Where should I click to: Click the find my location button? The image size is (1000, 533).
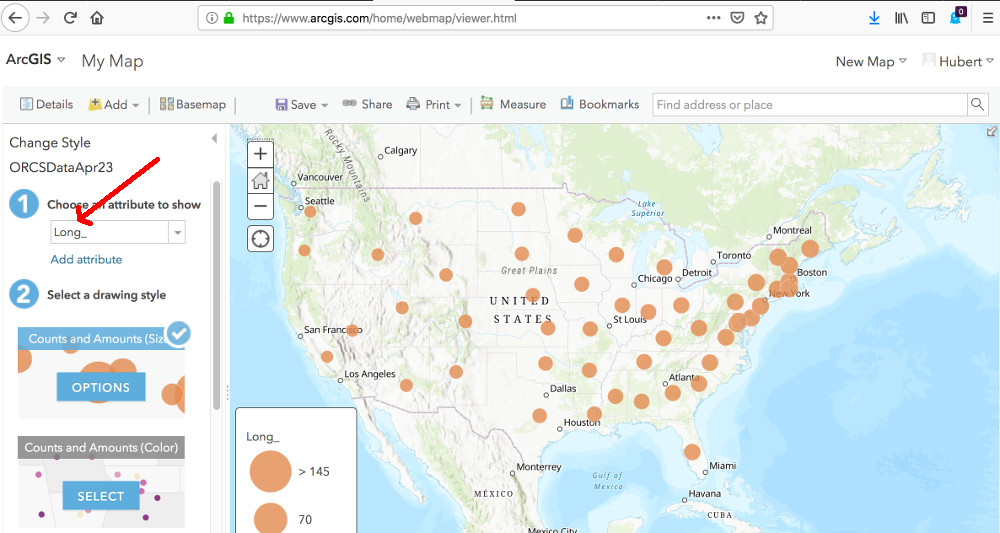pos(260,239)
